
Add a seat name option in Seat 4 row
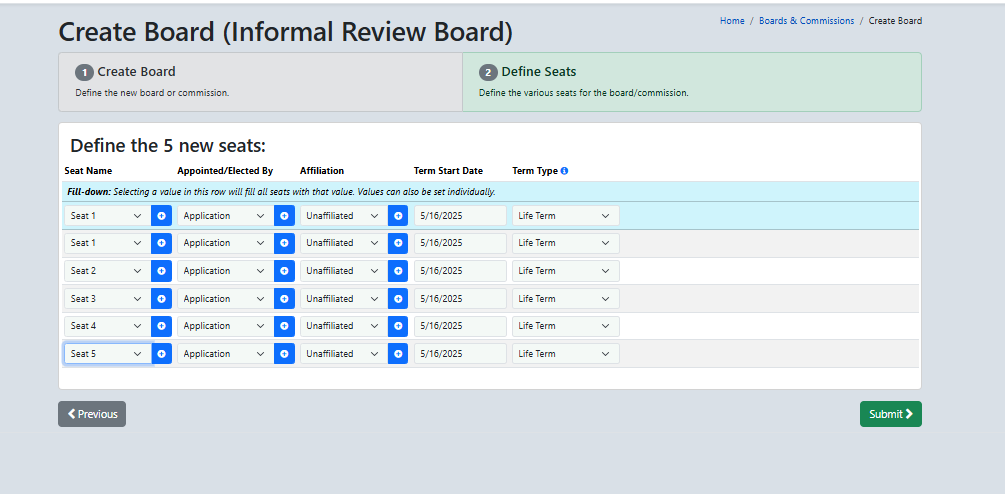[x=162, y=326]
